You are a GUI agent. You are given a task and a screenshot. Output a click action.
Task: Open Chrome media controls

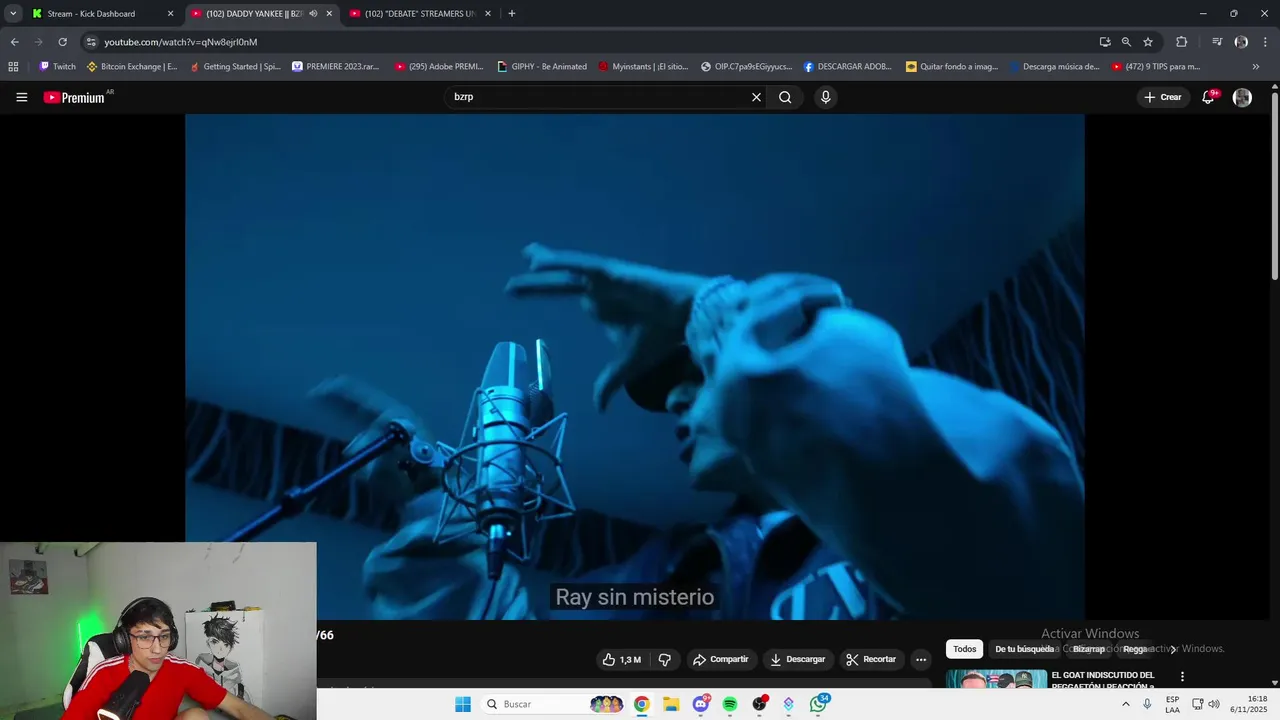click(x=1217, y=42)
